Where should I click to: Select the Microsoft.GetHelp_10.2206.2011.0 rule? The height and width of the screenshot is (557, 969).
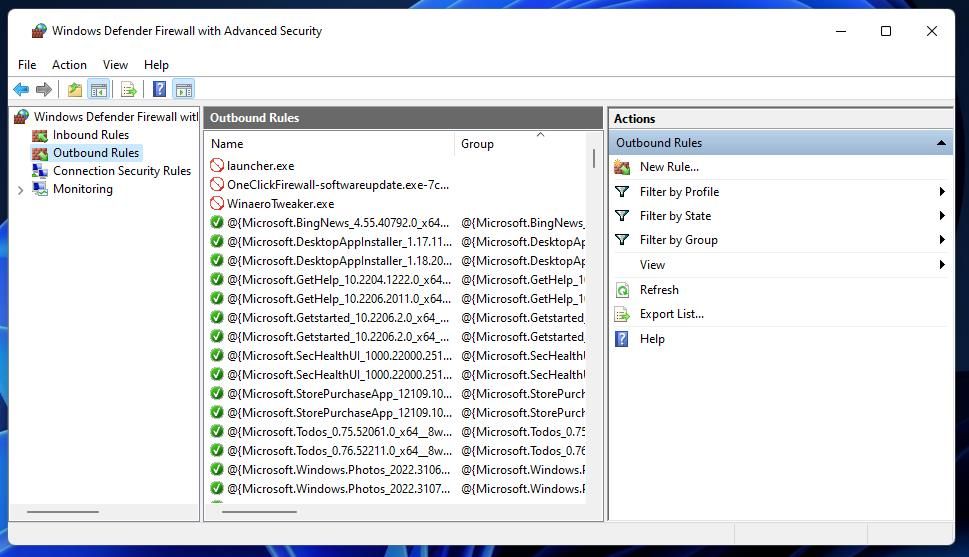tap(339, 299)
